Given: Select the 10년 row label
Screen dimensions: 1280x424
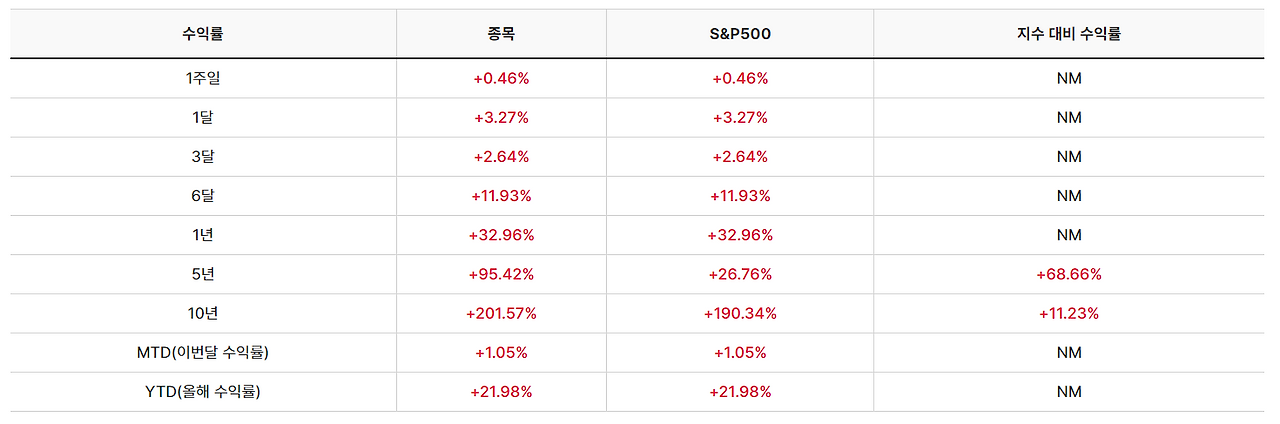Looking at the screenshot, I should [x=203, y=313].
